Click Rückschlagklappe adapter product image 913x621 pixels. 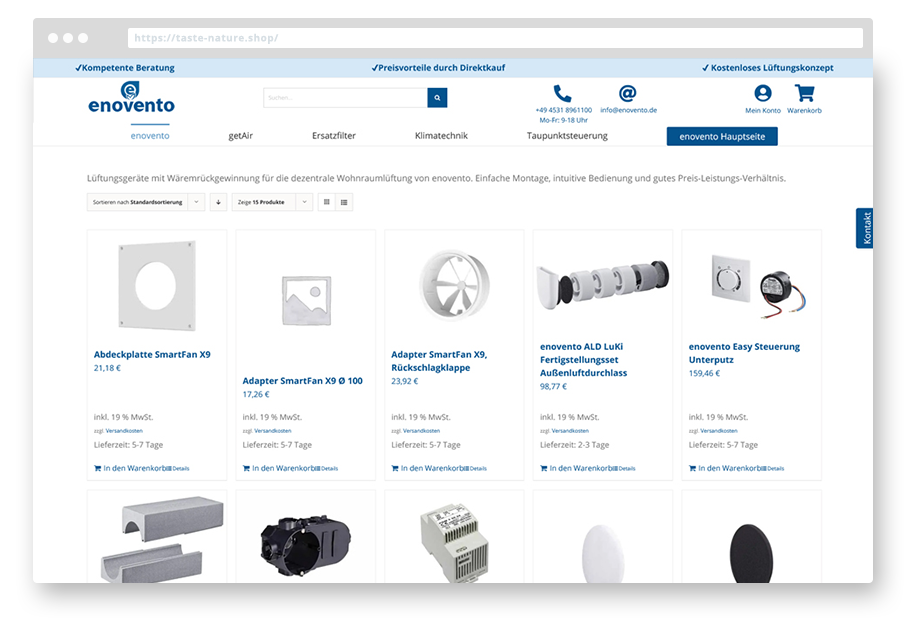pyautogui.click(x=454, y=285)
